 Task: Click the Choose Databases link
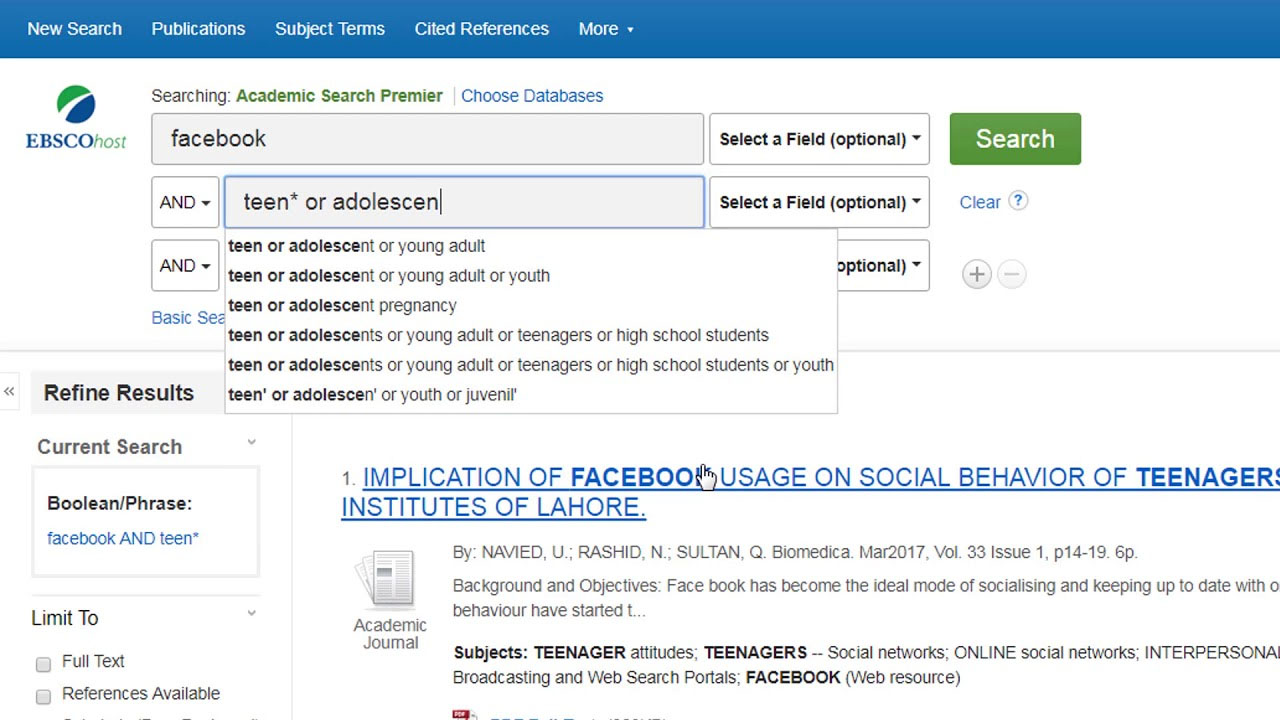coord(532,96)
